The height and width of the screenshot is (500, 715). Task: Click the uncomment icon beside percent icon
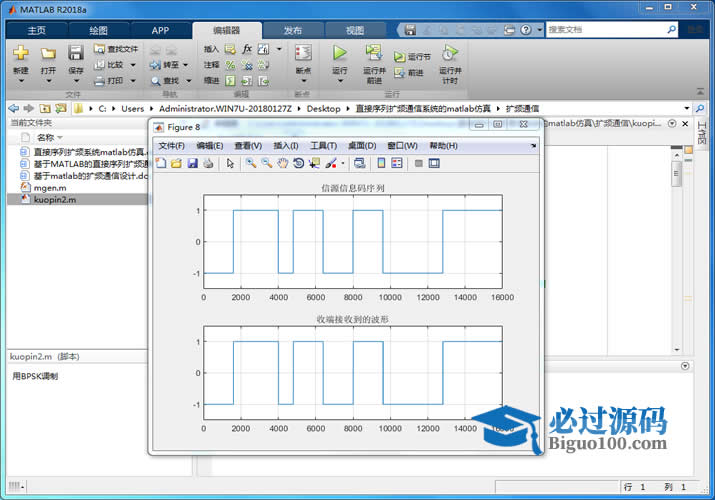pyautogui.click(x=247, y=65)
